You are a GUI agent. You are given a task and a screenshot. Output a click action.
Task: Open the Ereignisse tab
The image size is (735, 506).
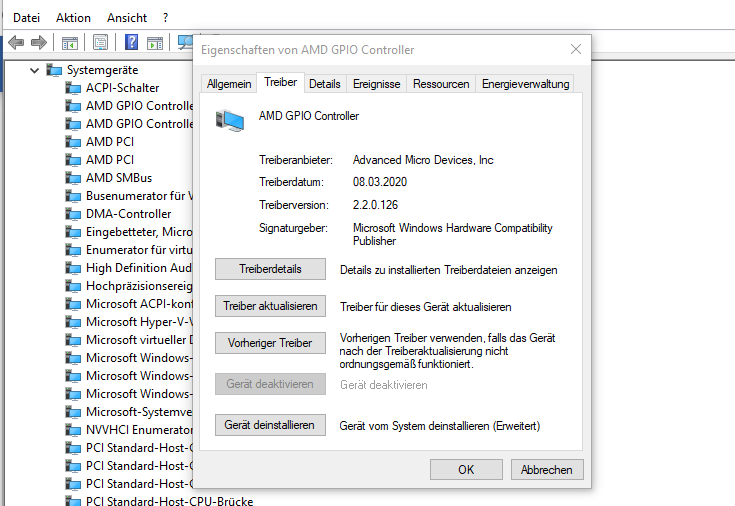click(x=376, y=84)
